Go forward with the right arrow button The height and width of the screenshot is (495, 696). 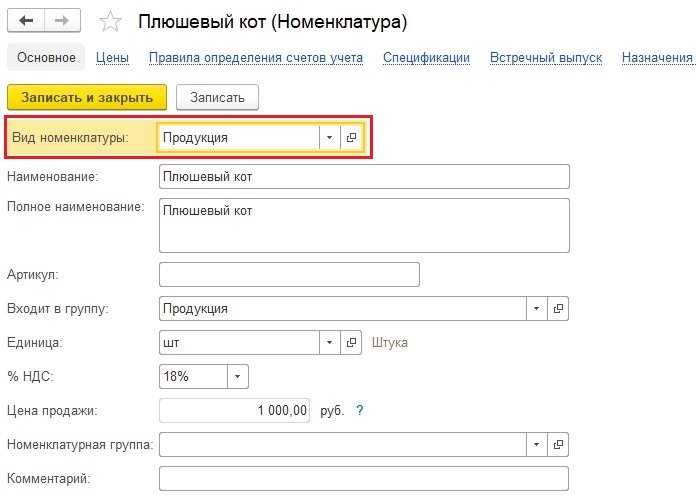(x=62, y=20)
